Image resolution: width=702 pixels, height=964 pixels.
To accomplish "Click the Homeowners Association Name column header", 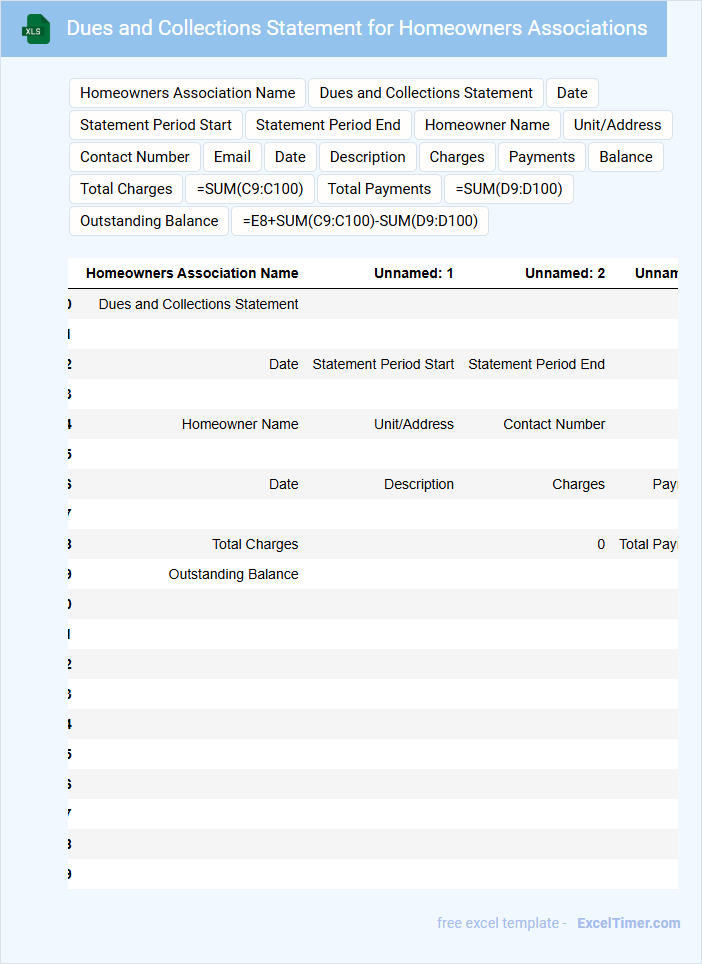I will click(192, 273).
